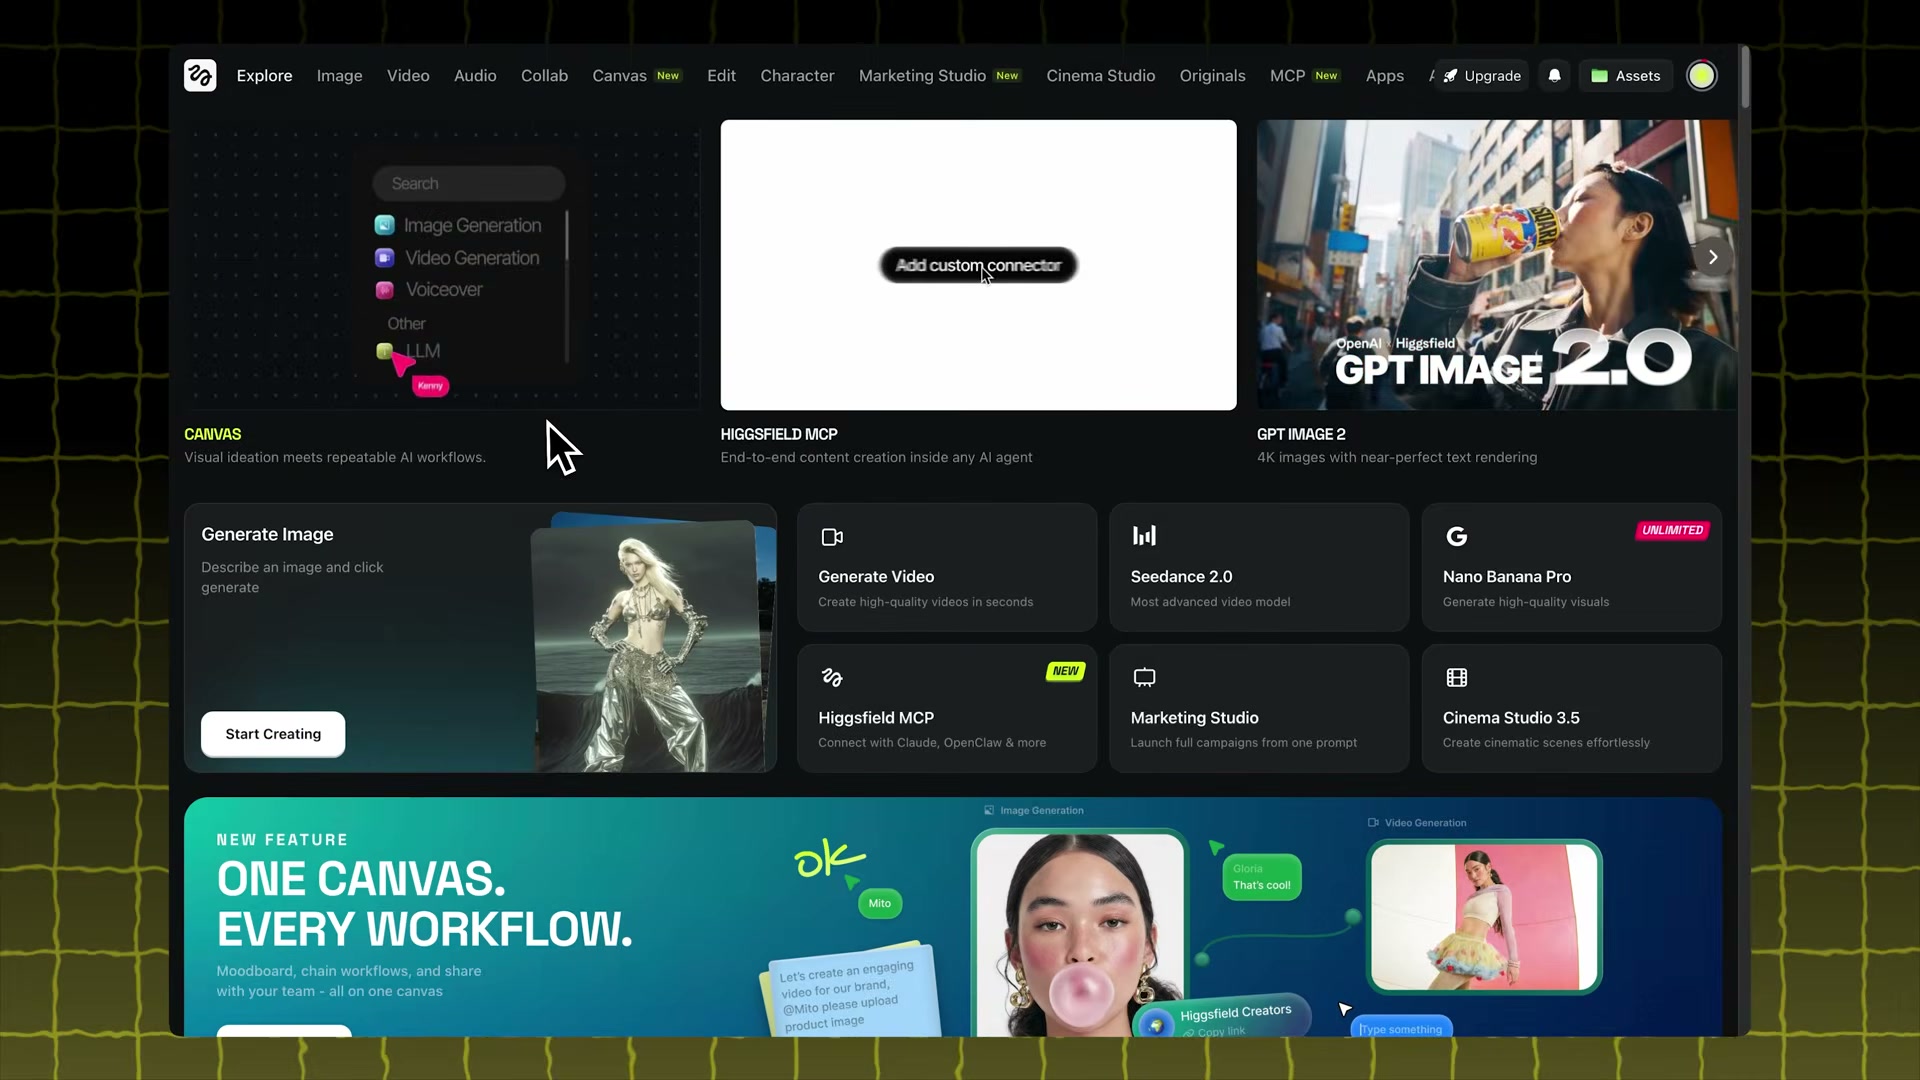Click the Image Generation node icon
1920x1080 pixels.
(x=384, y=225)
